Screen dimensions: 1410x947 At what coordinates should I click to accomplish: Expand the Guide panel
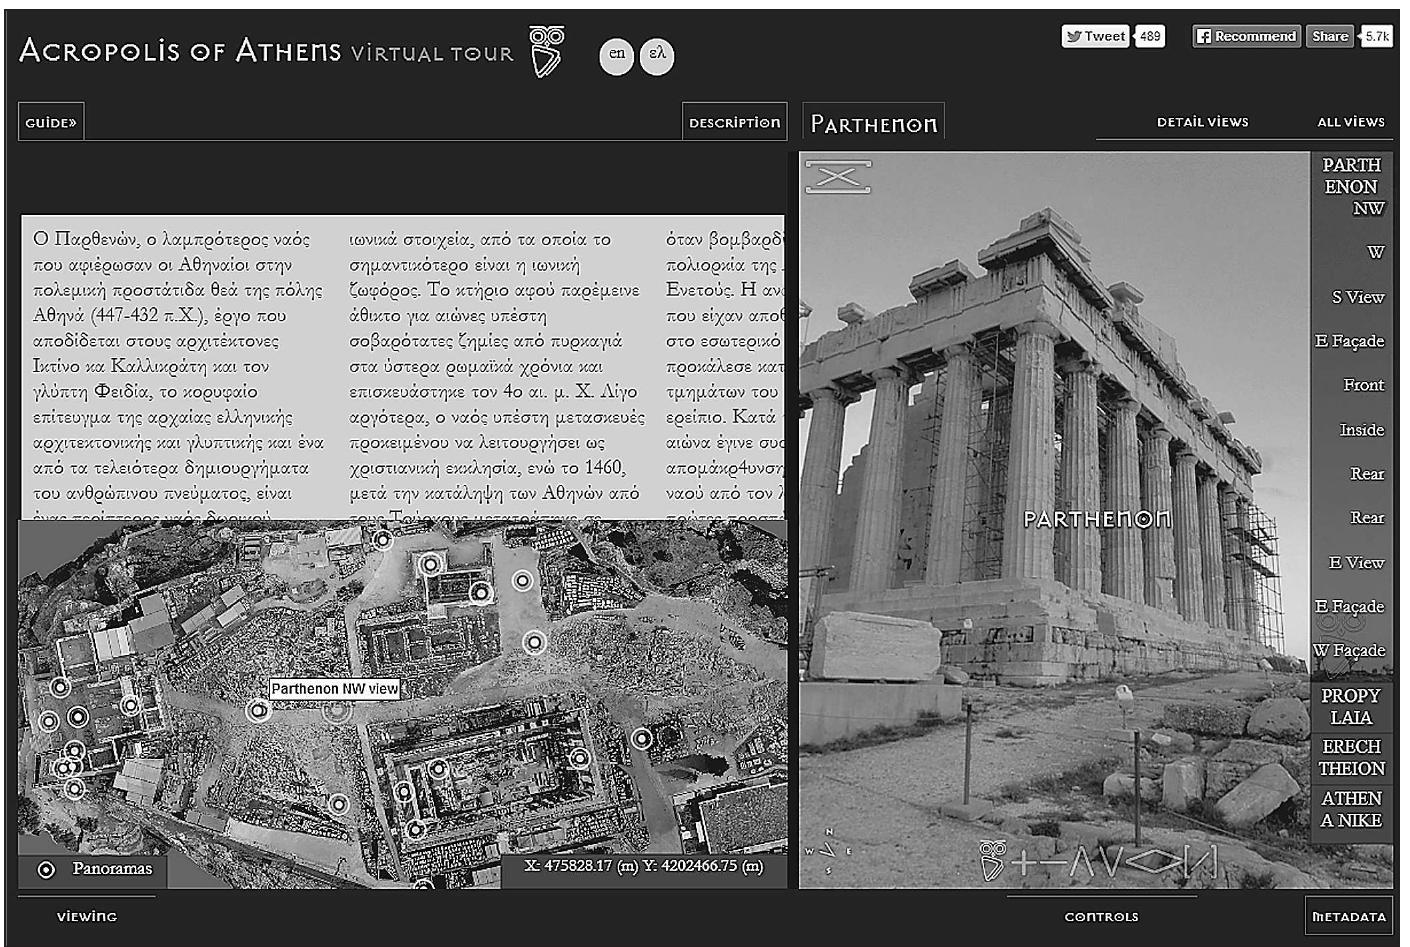tap(51, 122)
